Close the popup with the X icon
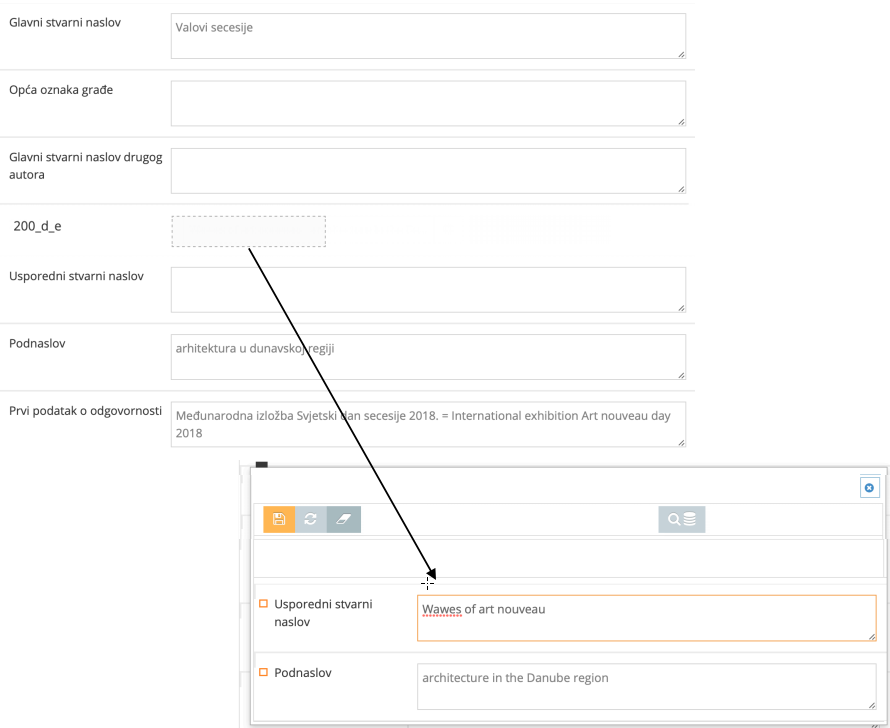The height and width of the screenshot is (728, 890). coord(869,487)
